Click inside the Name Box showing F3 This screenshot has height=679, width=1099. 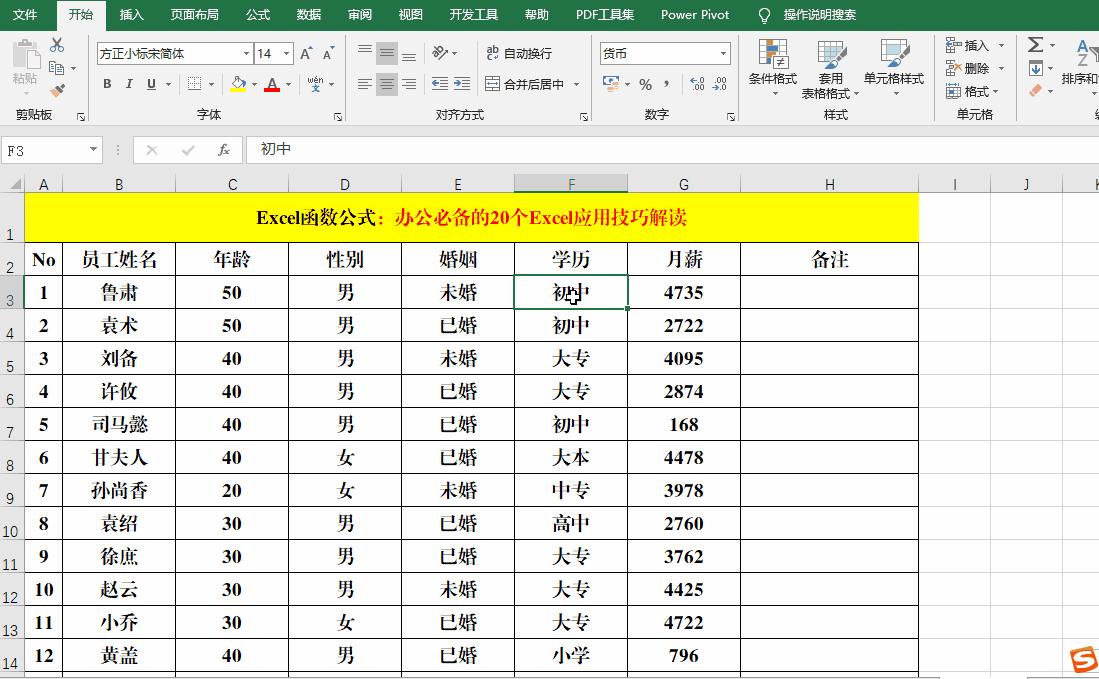40,147
